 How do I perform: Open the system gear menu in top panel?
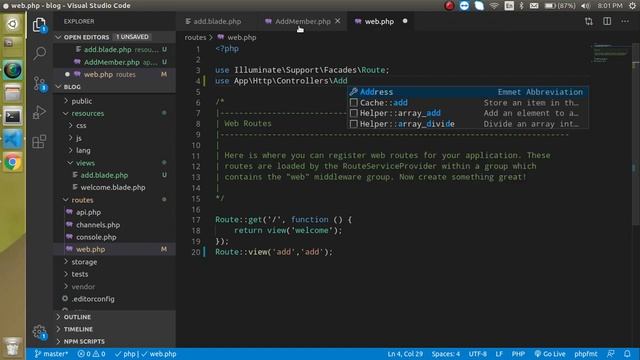(632, 6)
